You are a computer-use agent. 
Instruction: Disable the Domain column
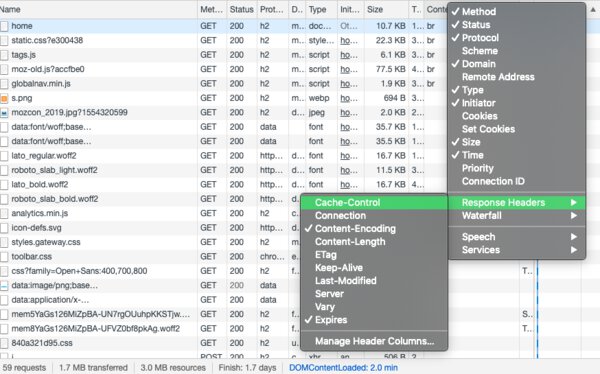click(x=517, y=64)
